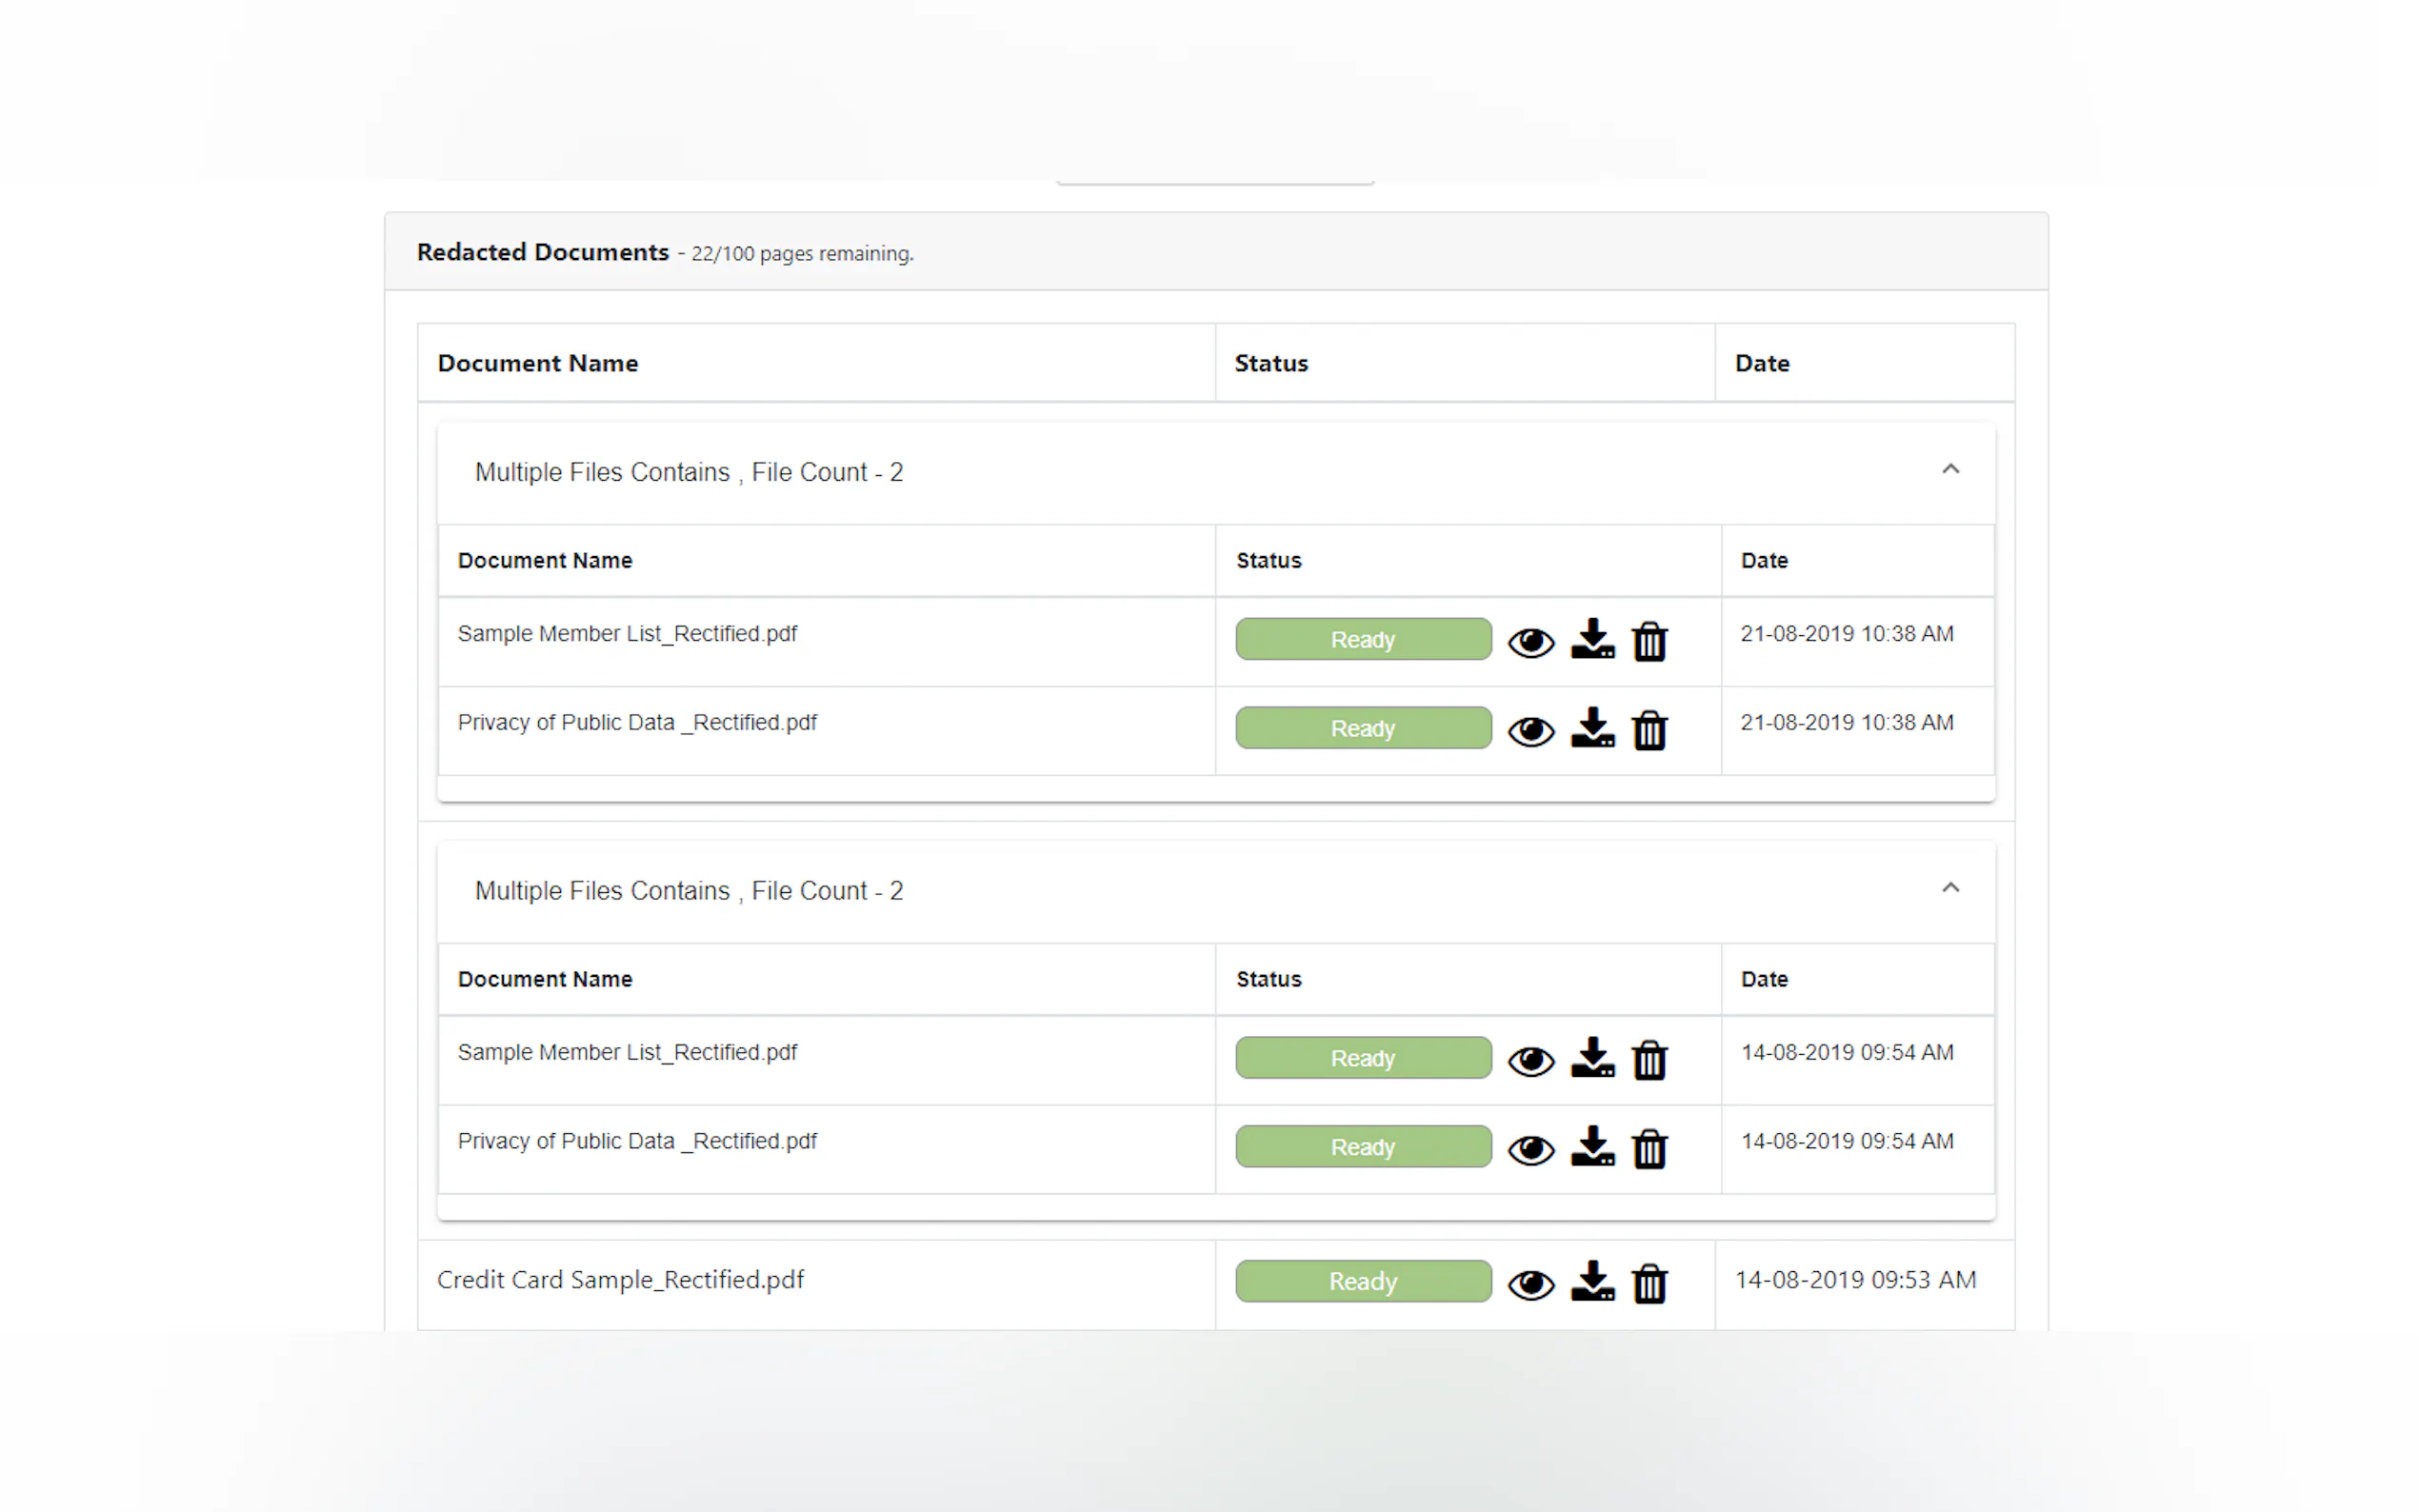View Credit Card Sample_Rectified.pdf using eye icon
Screen dimensions: 2419x1512
click(1530, 1284)
